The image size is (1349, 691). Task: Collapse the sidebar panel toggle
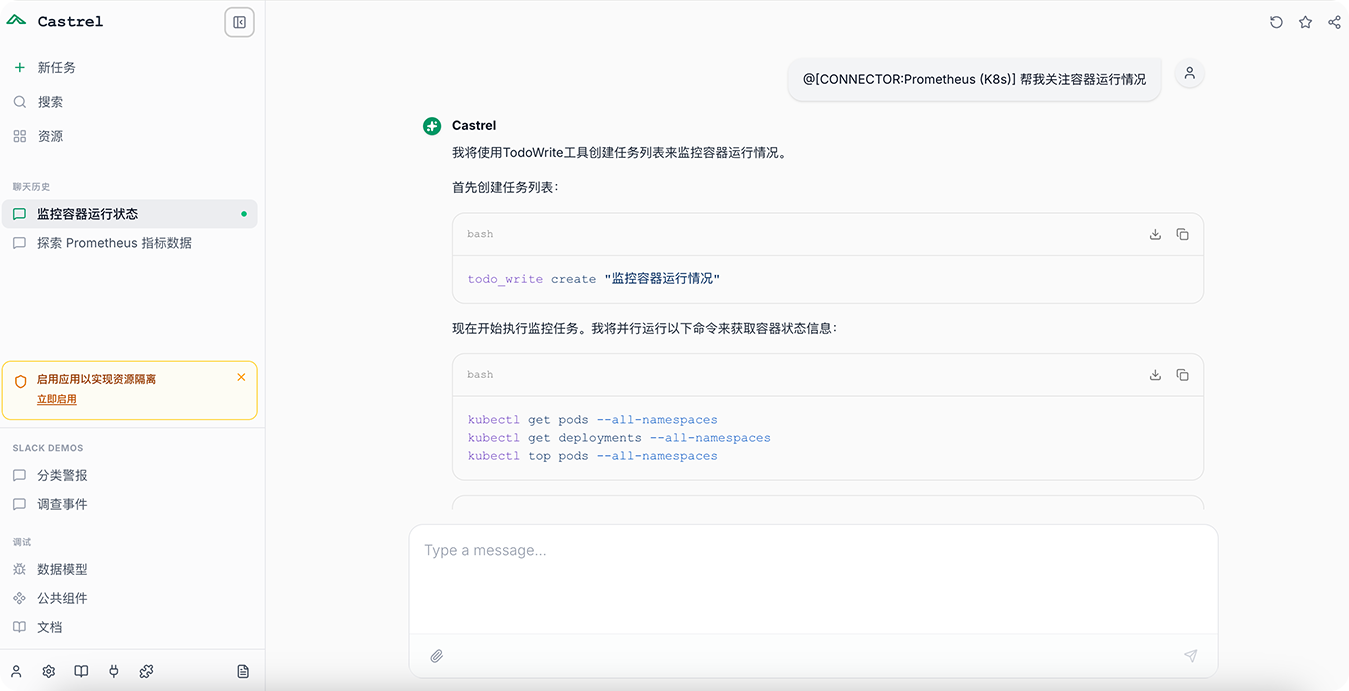[x=239, y=22]
